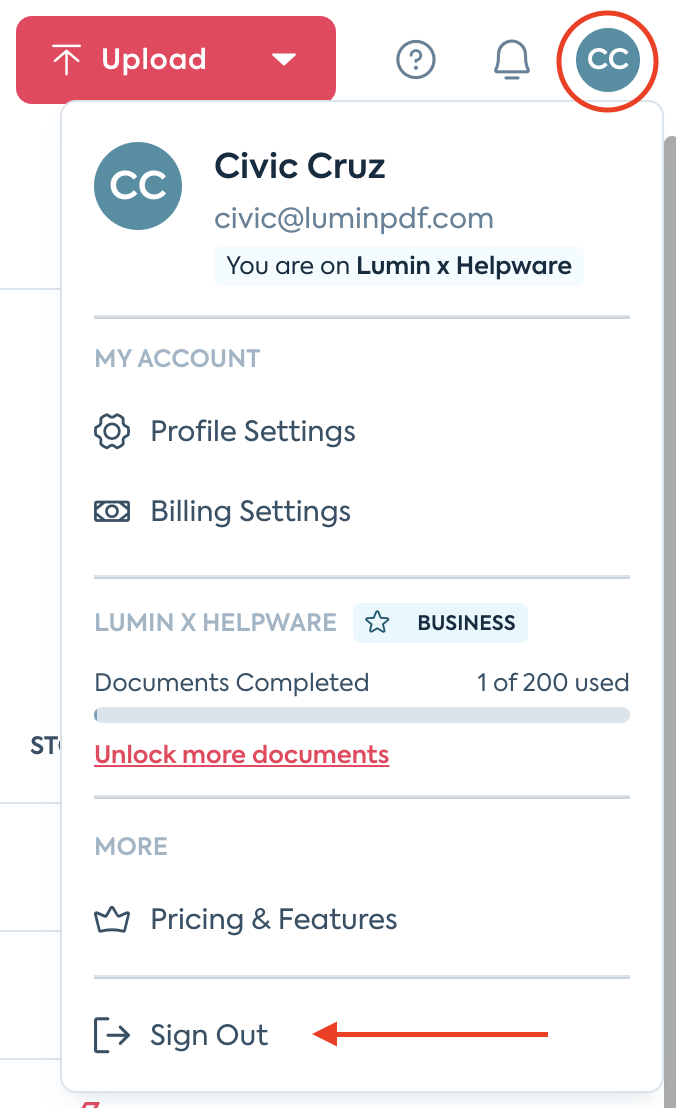Viewport: 676px width, 1108px height.
Task: Select the crown icon beside Pricing & Features
Action: pos(112,919)
